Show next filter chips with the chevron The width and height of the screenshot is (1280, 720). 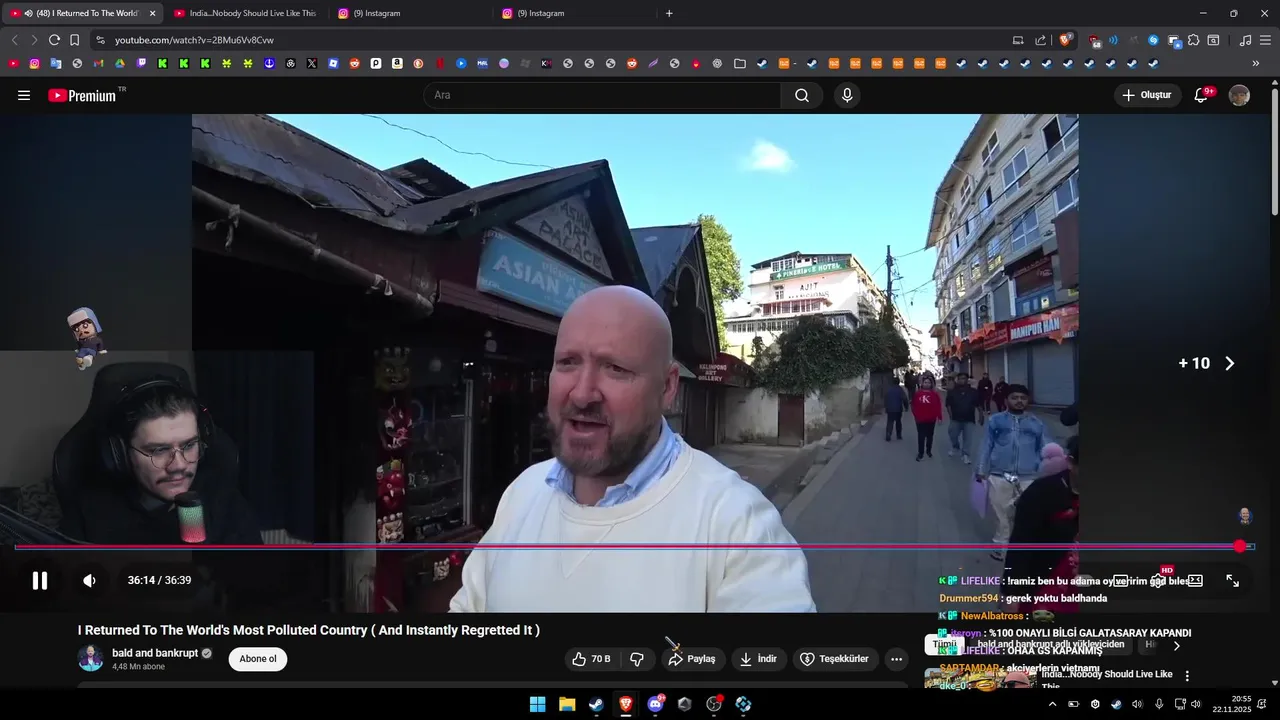coord(1176,646)
